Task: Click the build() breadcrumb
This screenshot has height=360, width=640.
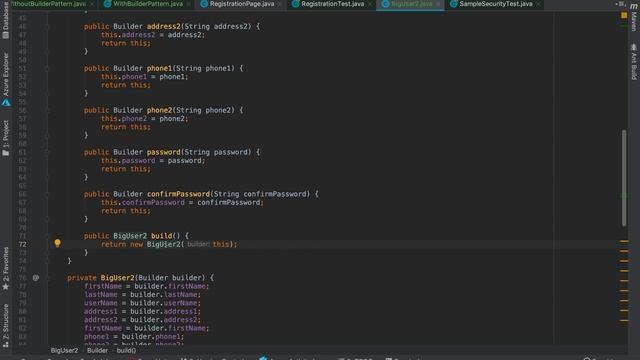Action: pos(126,350)
